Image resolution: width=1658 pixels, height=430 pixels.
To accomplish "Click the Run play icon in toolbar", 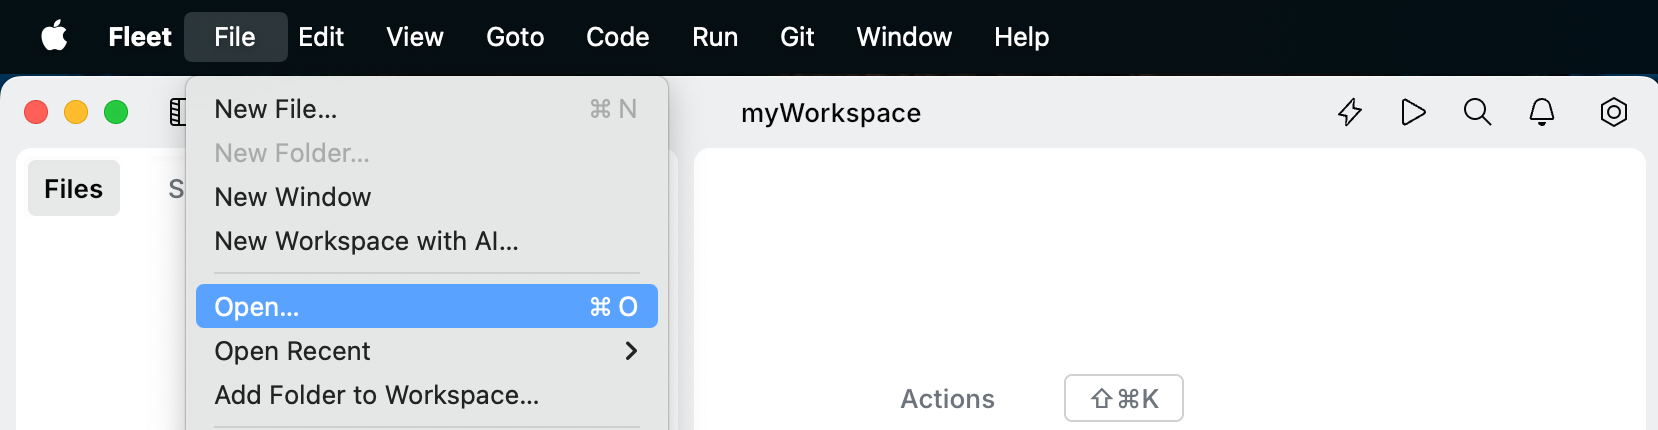I will [1413, 112].
